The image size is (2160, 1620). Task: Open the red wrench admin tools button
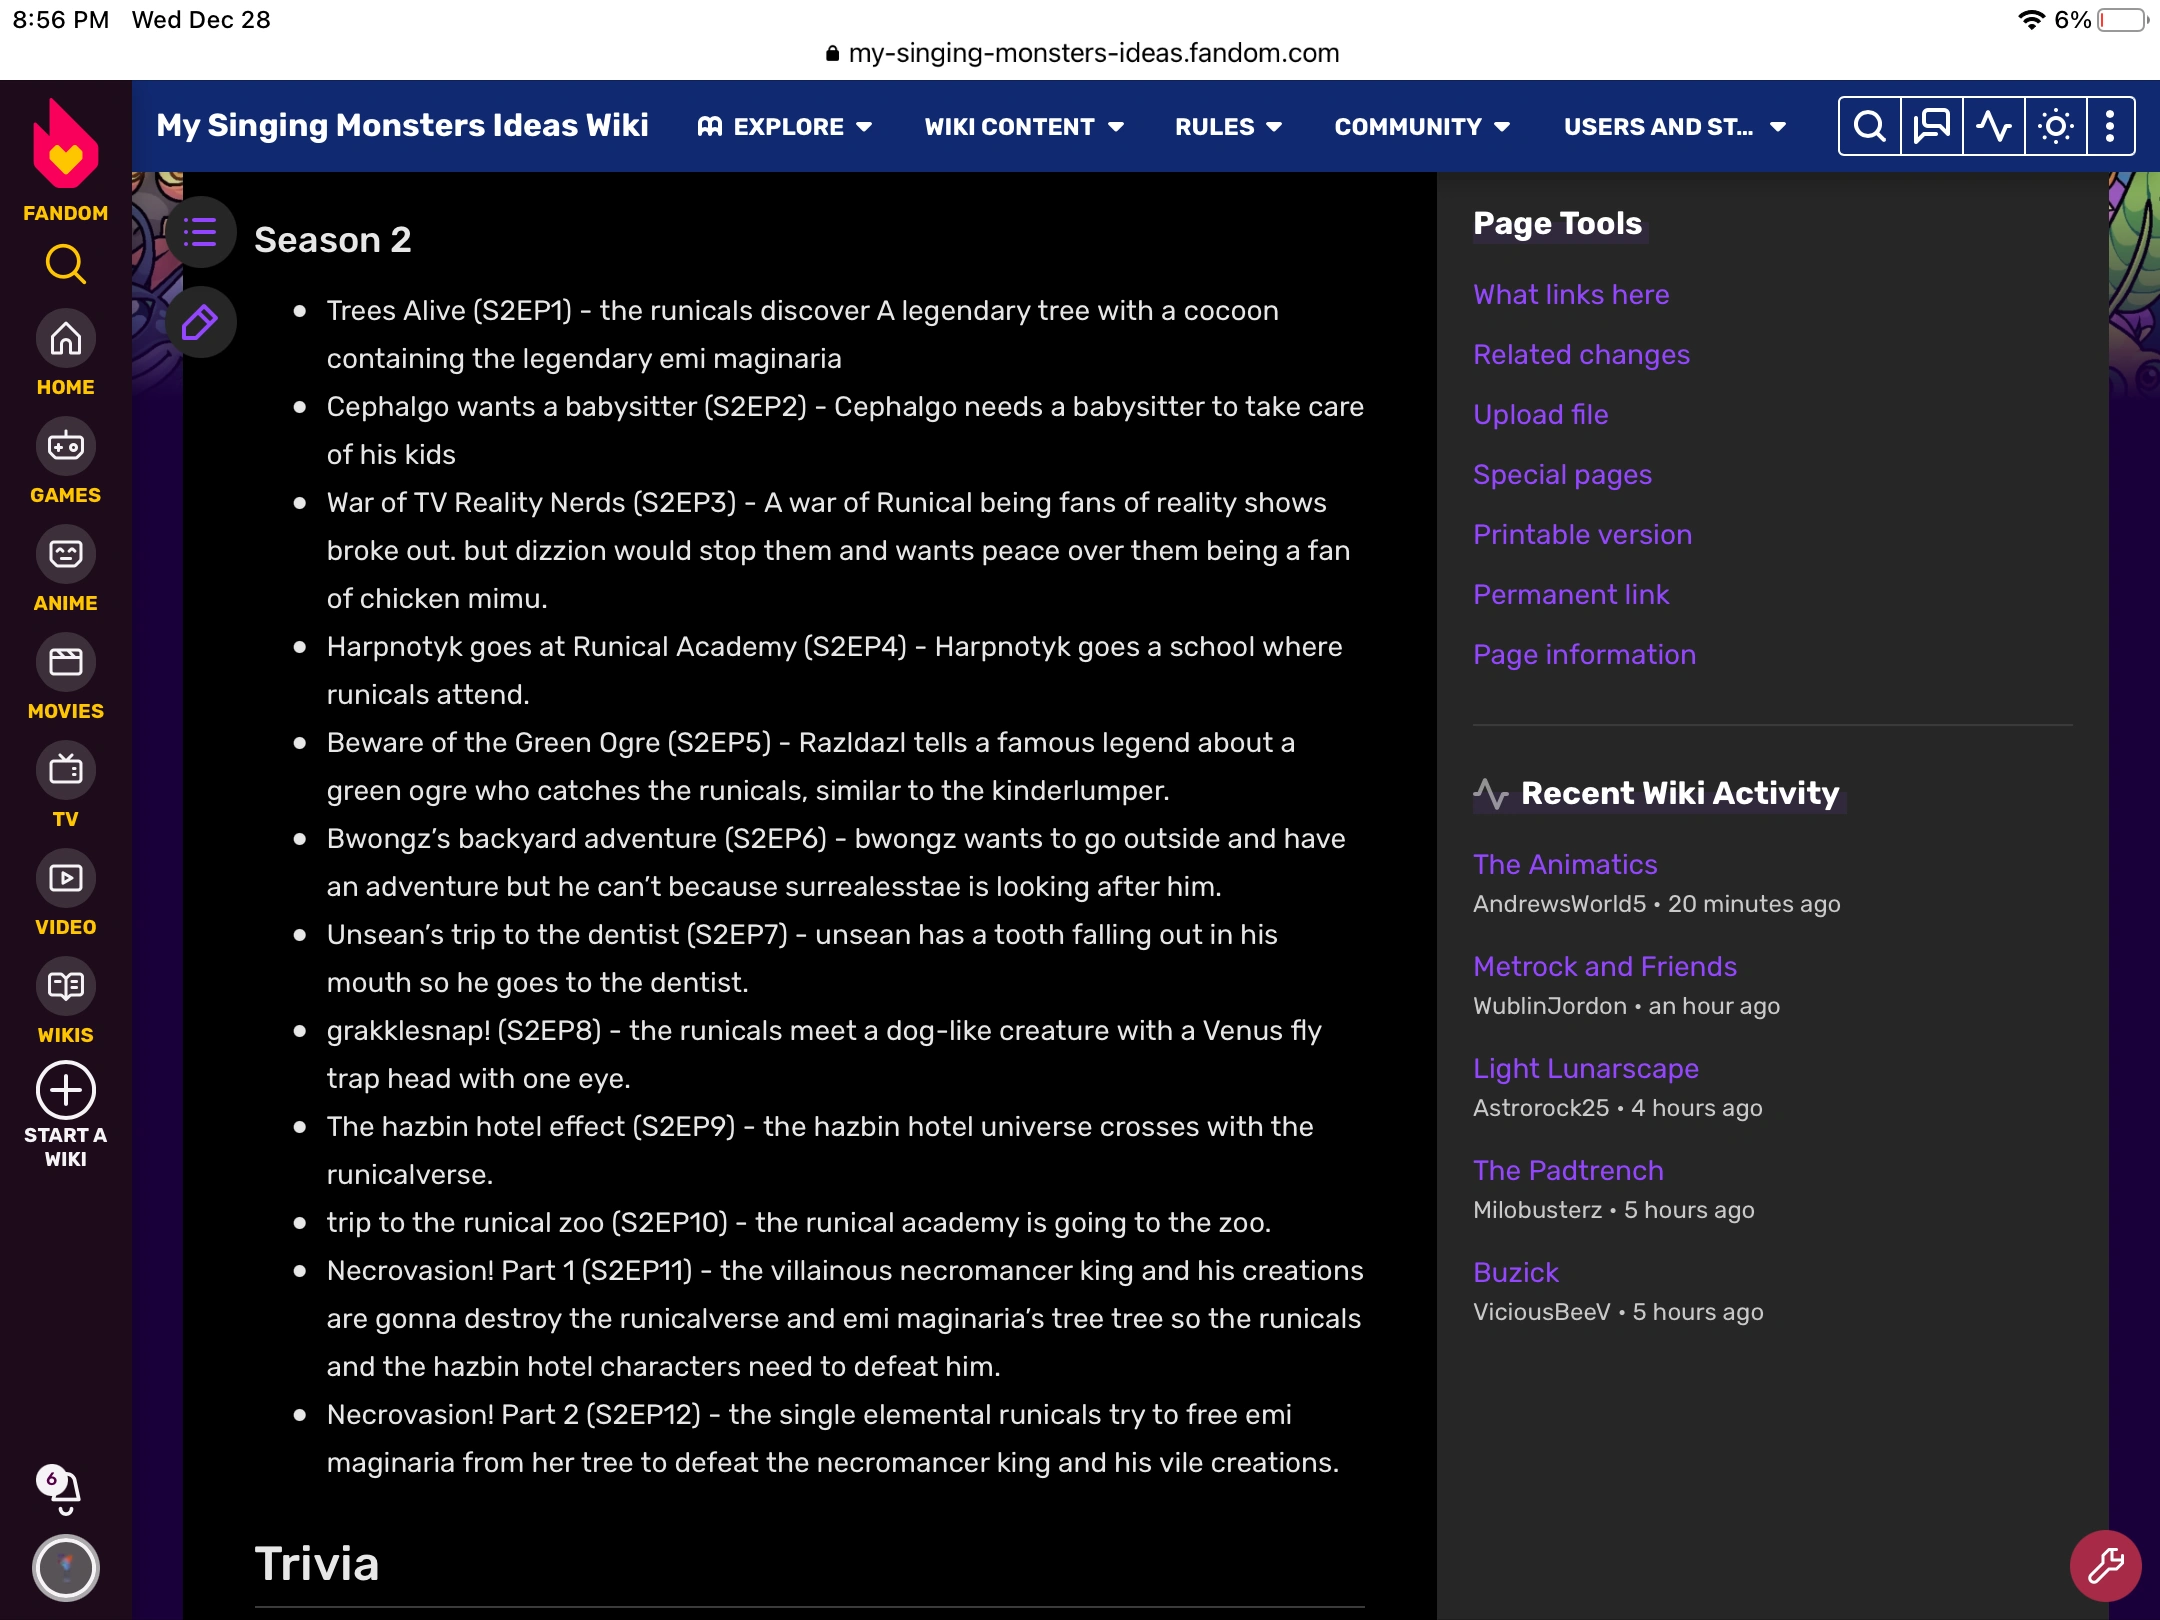tap(2105, 1565)
